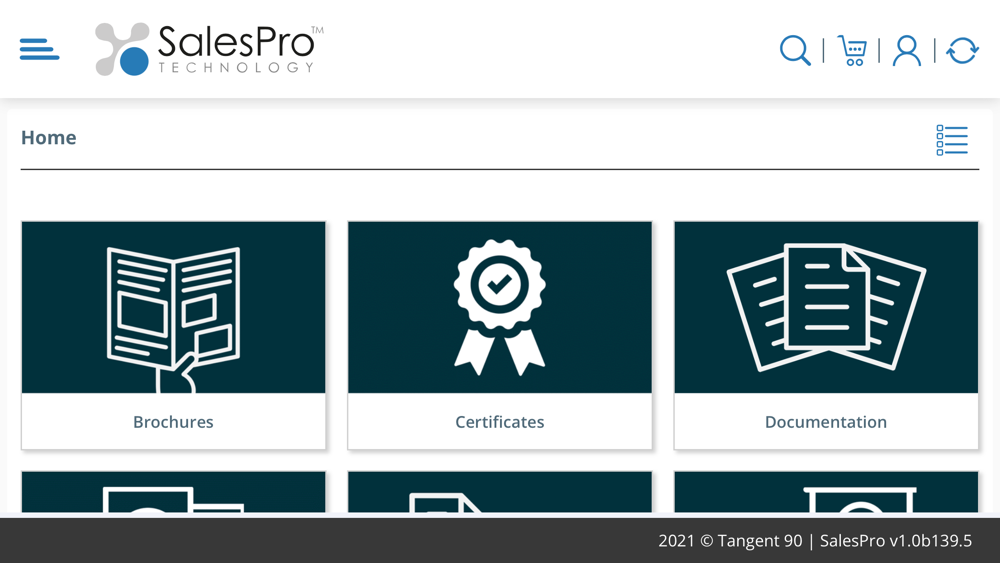Open the hamburger navigation menu
Screen dimensions: 1000x563
click(x=40, y=49)
